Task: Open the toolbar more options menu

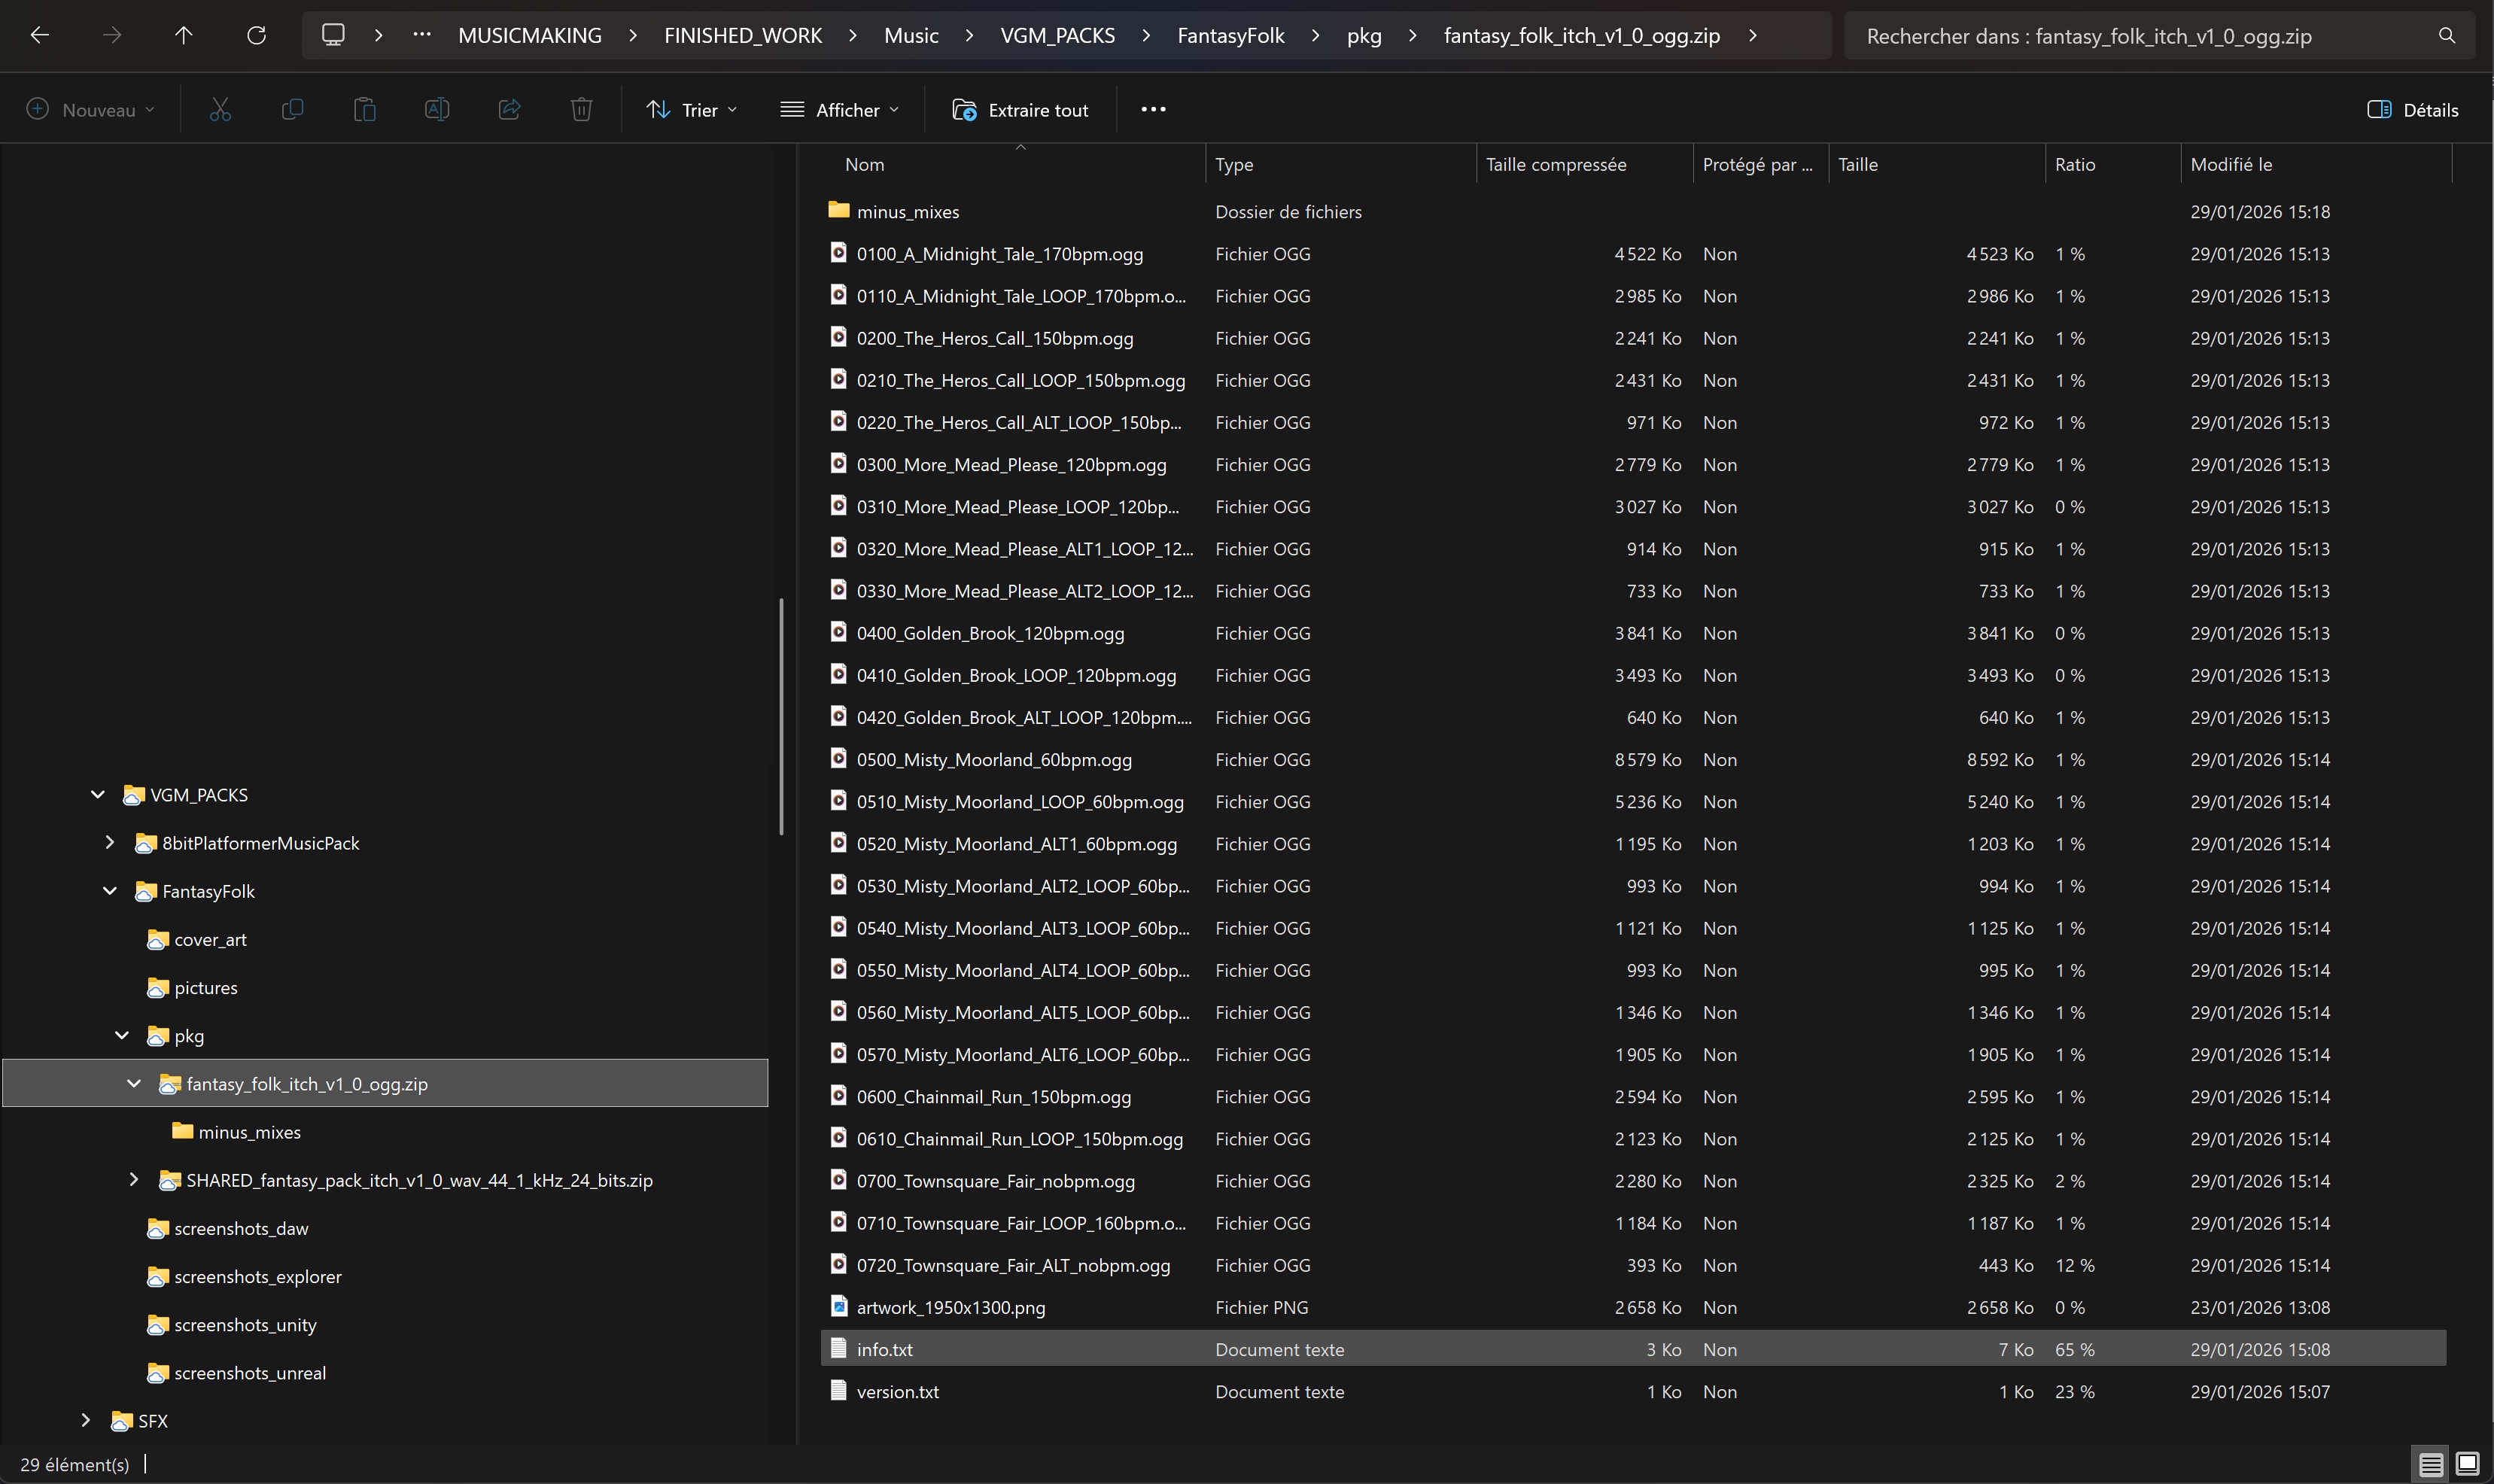Action: coord(1153,110)
